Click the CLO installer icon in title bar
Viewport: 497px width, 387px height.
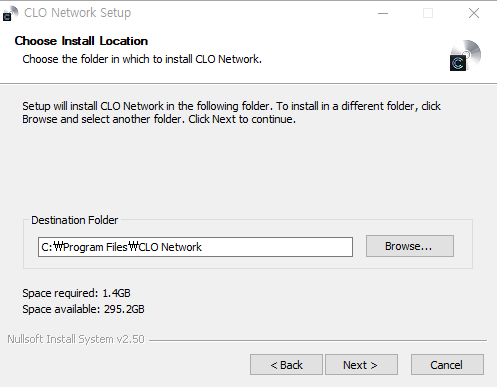(x=10, y=13)
